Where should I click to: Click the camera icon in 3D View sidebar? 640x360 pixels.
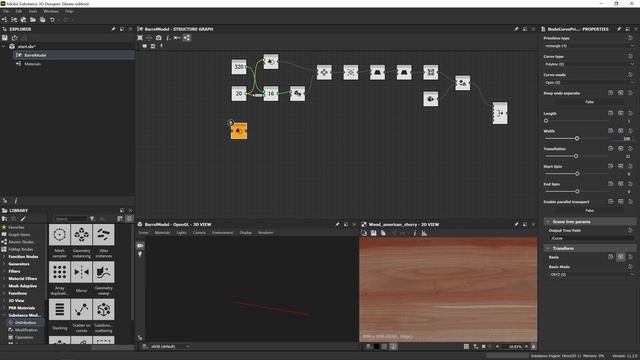140,246
